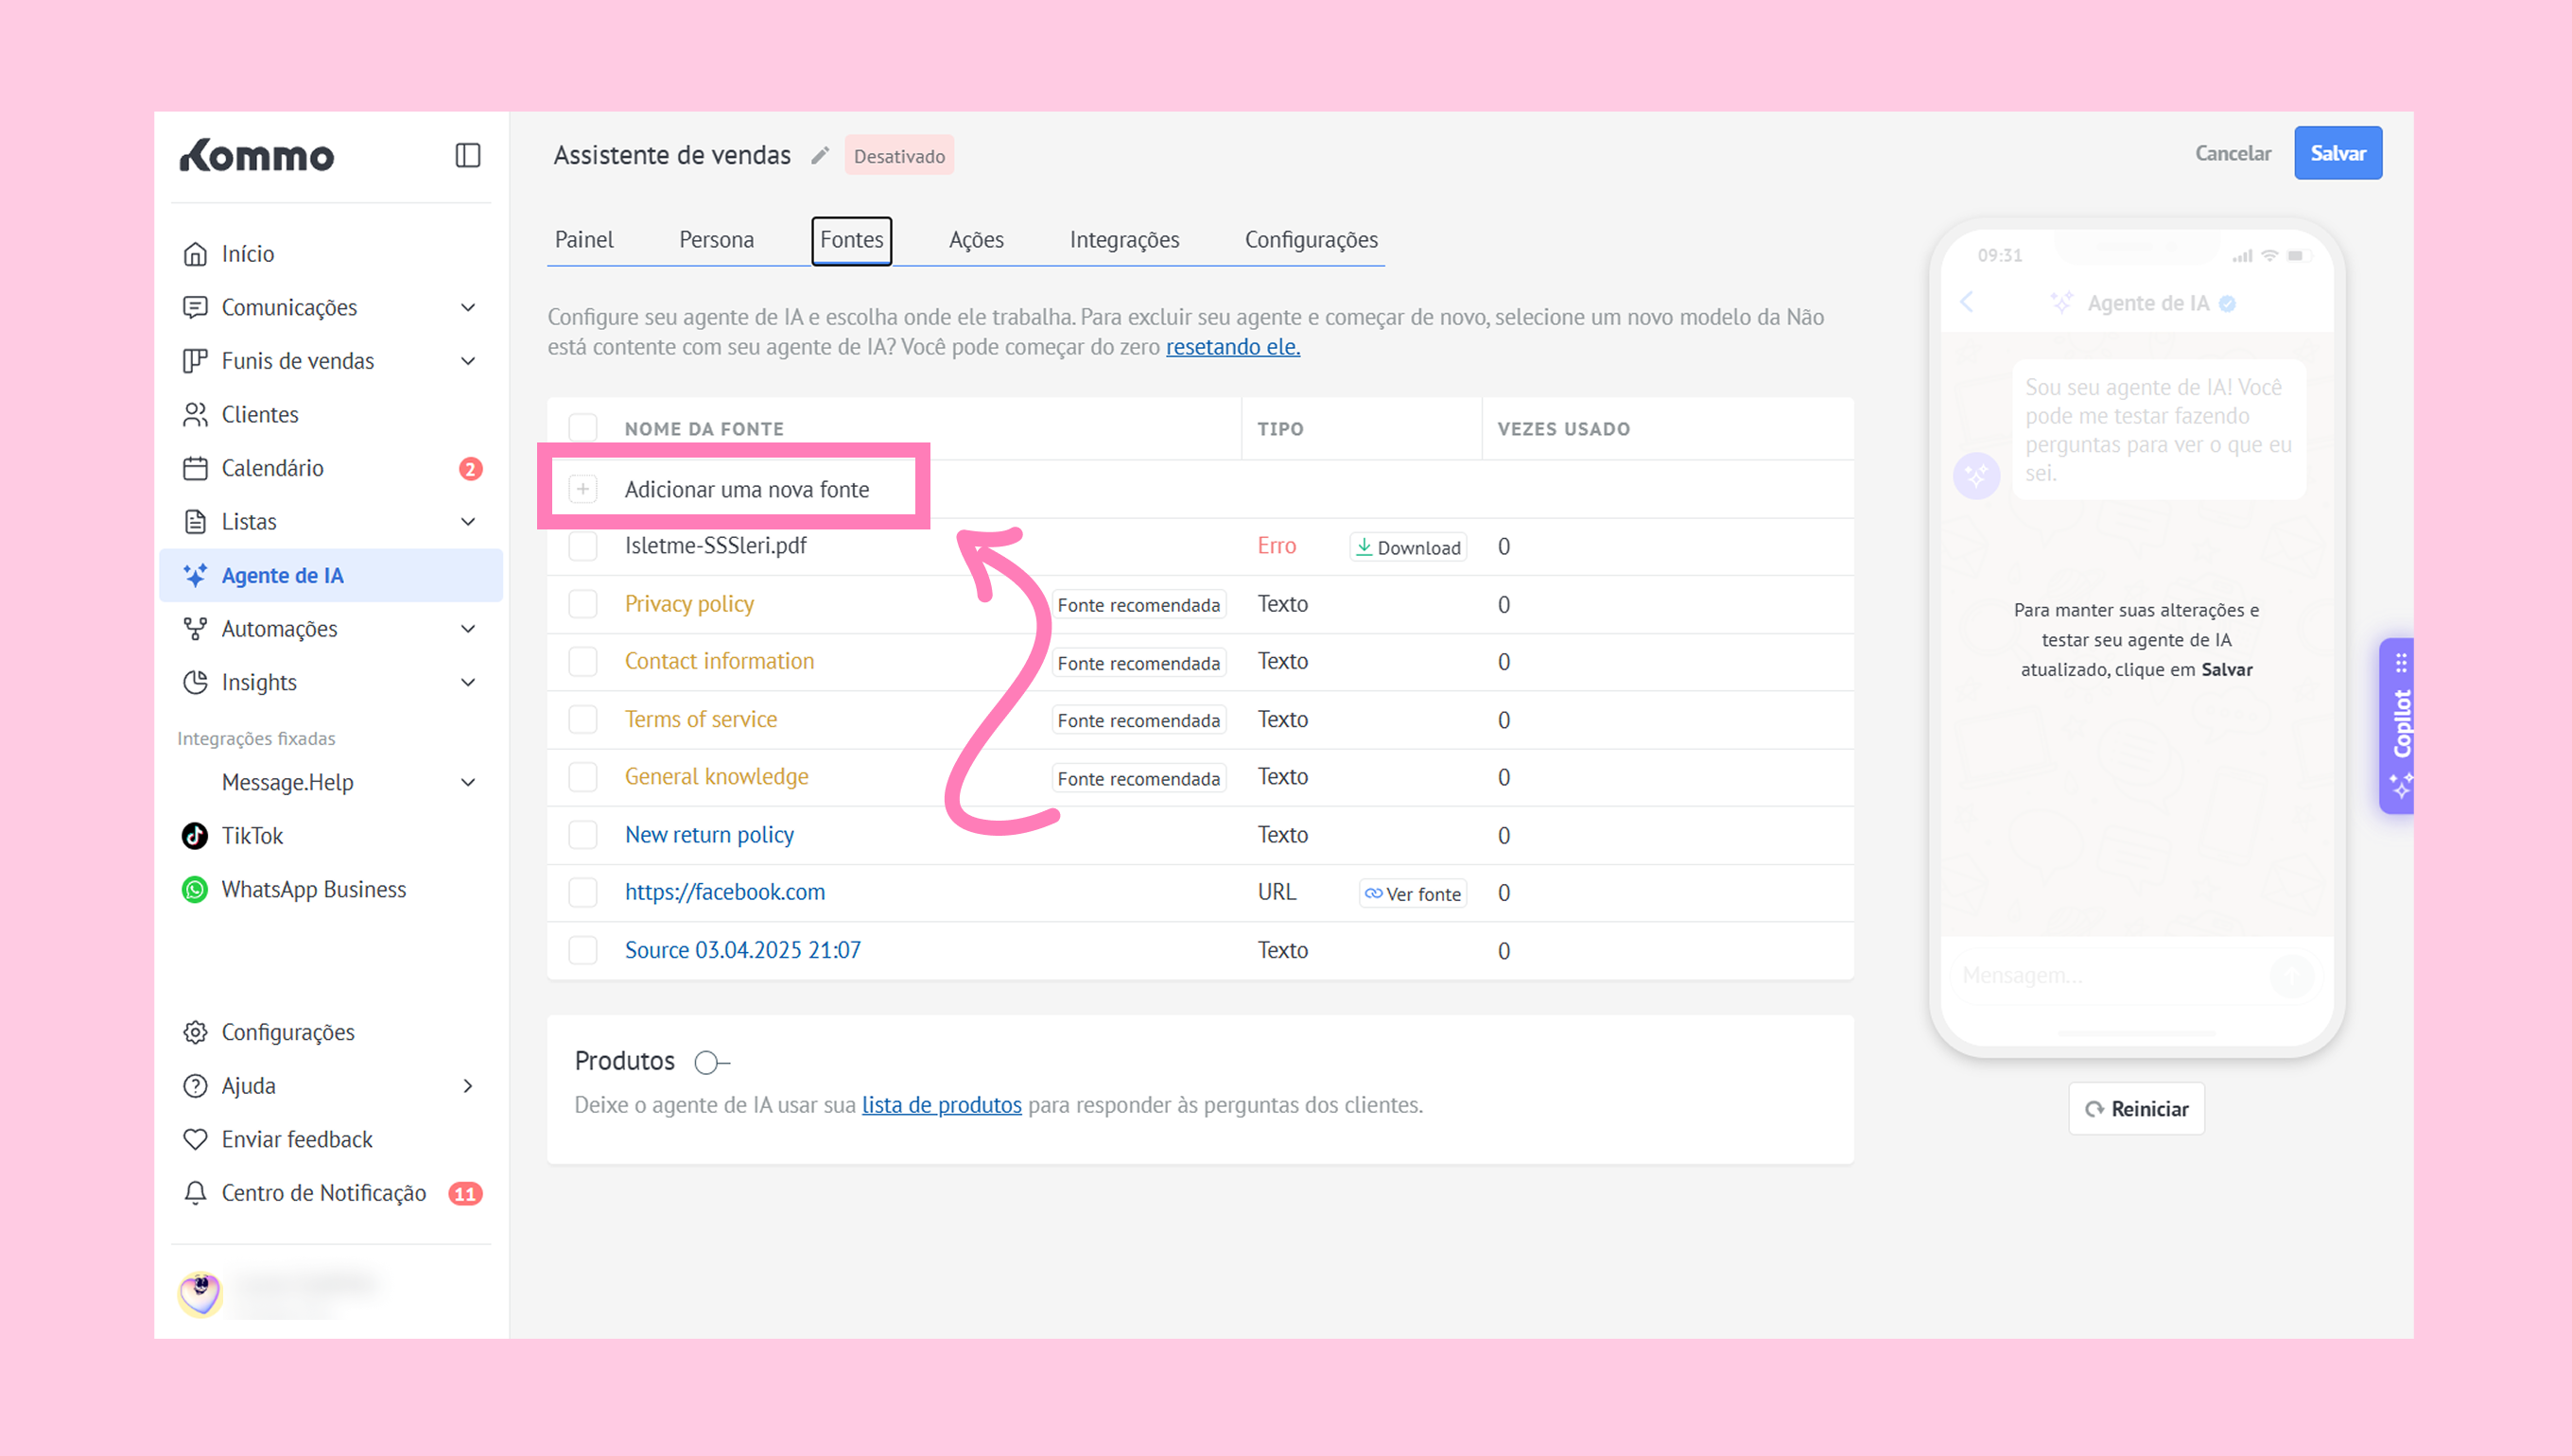The image size is (2572, 1456).
Task: Collapse the sidebar panel icon
Action: (x=467, y=155)
